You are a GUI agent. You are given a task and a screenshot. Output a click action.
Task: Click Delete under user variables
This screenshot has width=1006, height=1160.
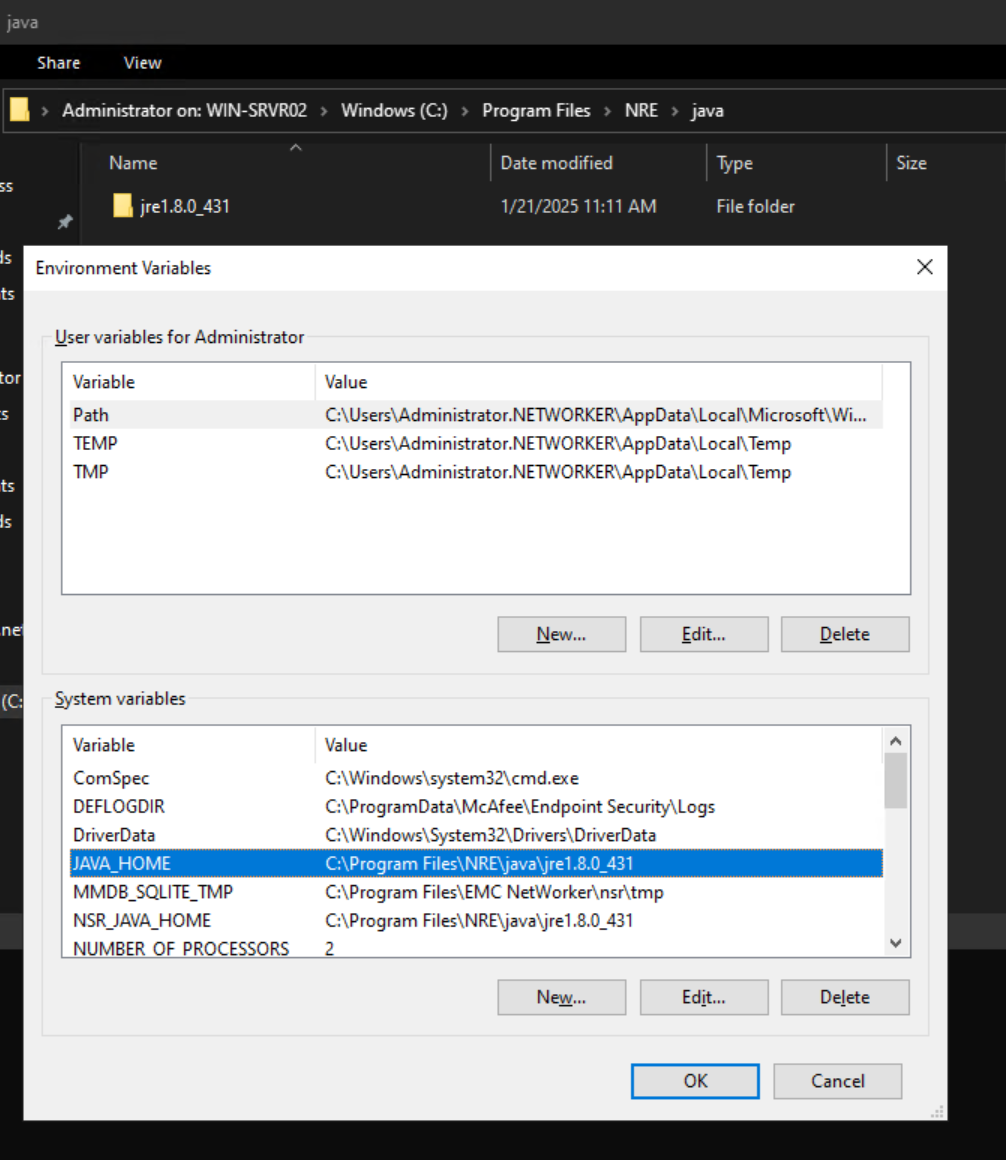tap(845, 633)
